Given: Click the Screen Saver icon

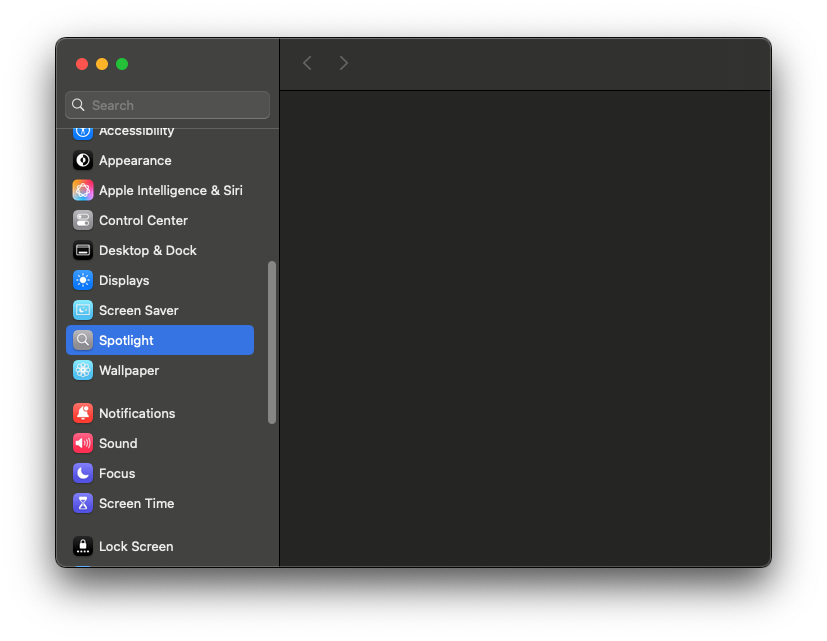Looking at the screenshot, I should tap(83, 311).
